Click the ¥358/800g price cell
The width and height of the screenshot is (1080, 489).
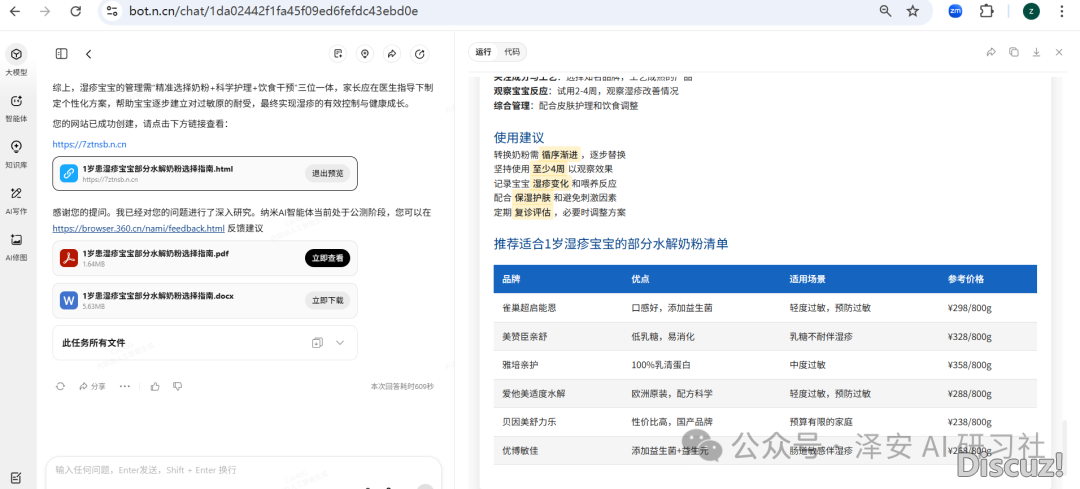tap(969, 365)
